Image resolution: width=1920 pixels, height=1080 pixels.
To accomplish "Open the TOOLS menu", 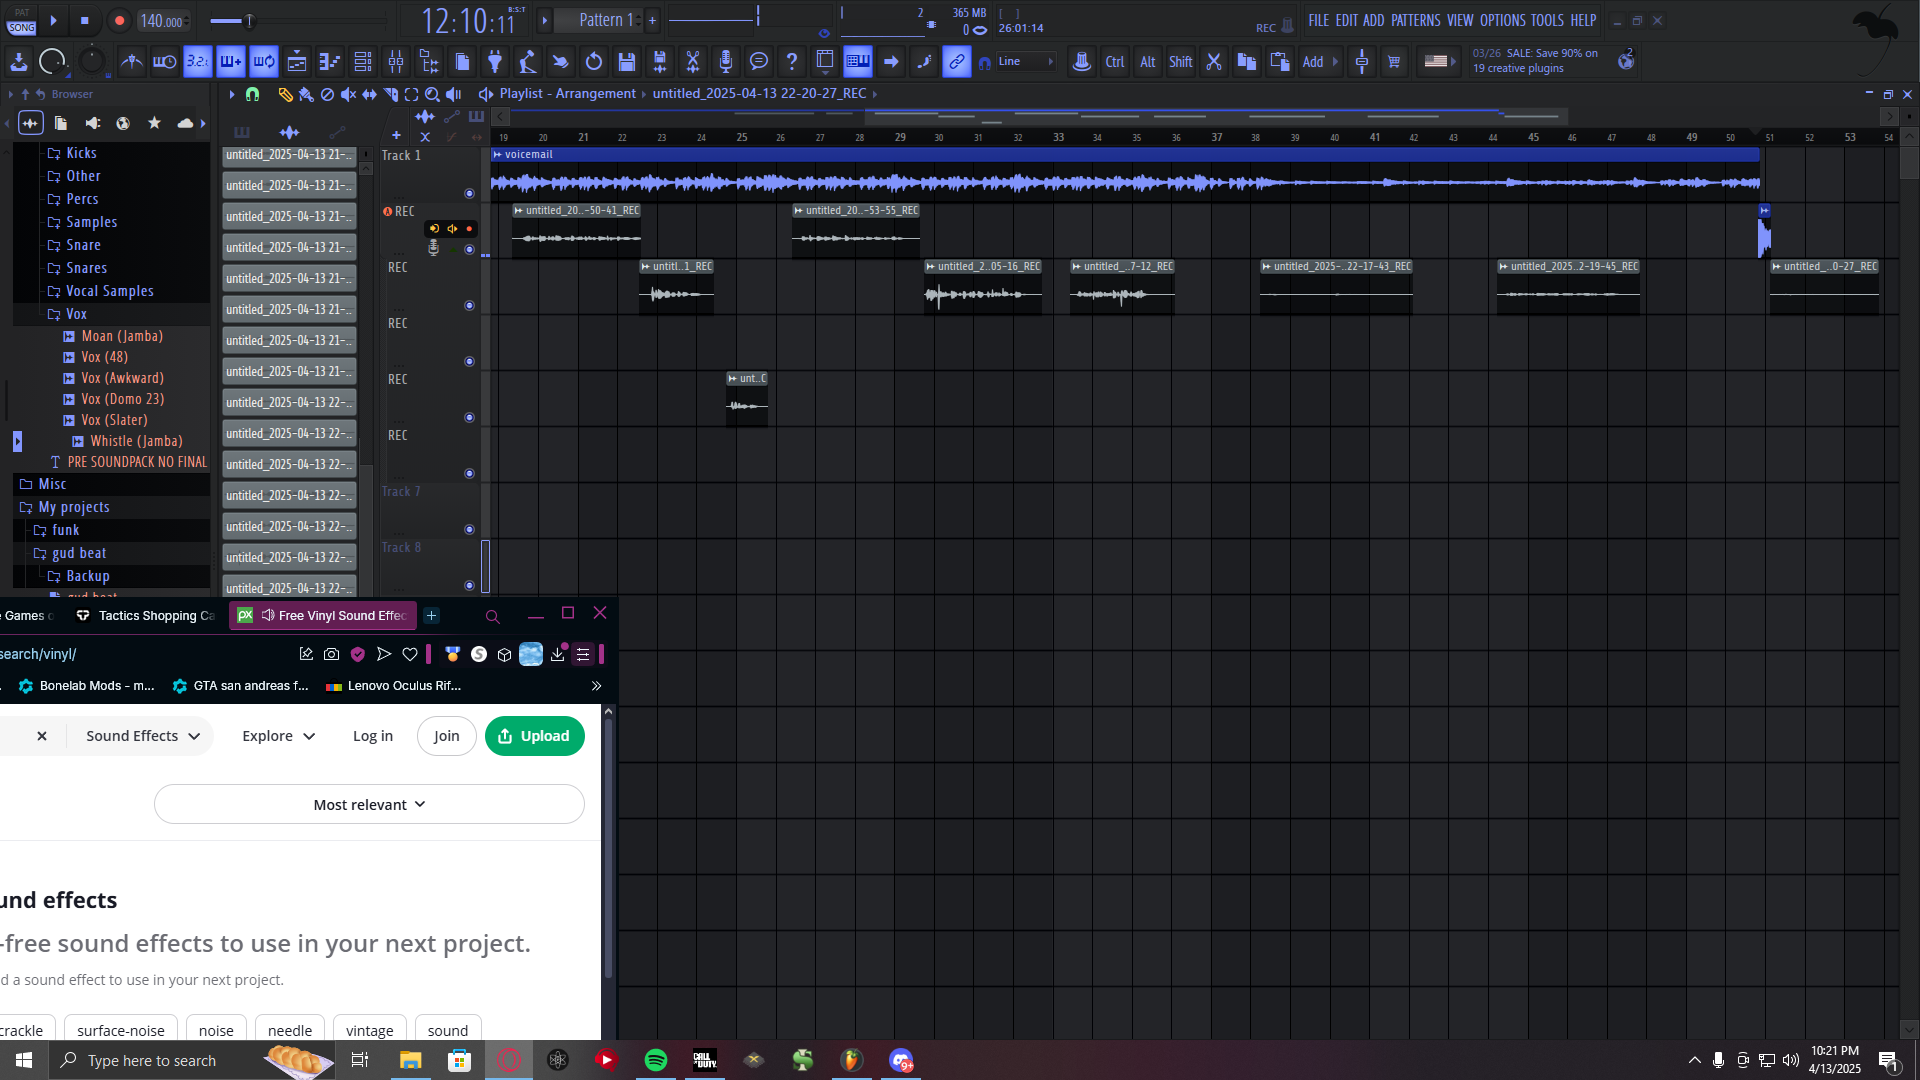I will pos(1546,20).
